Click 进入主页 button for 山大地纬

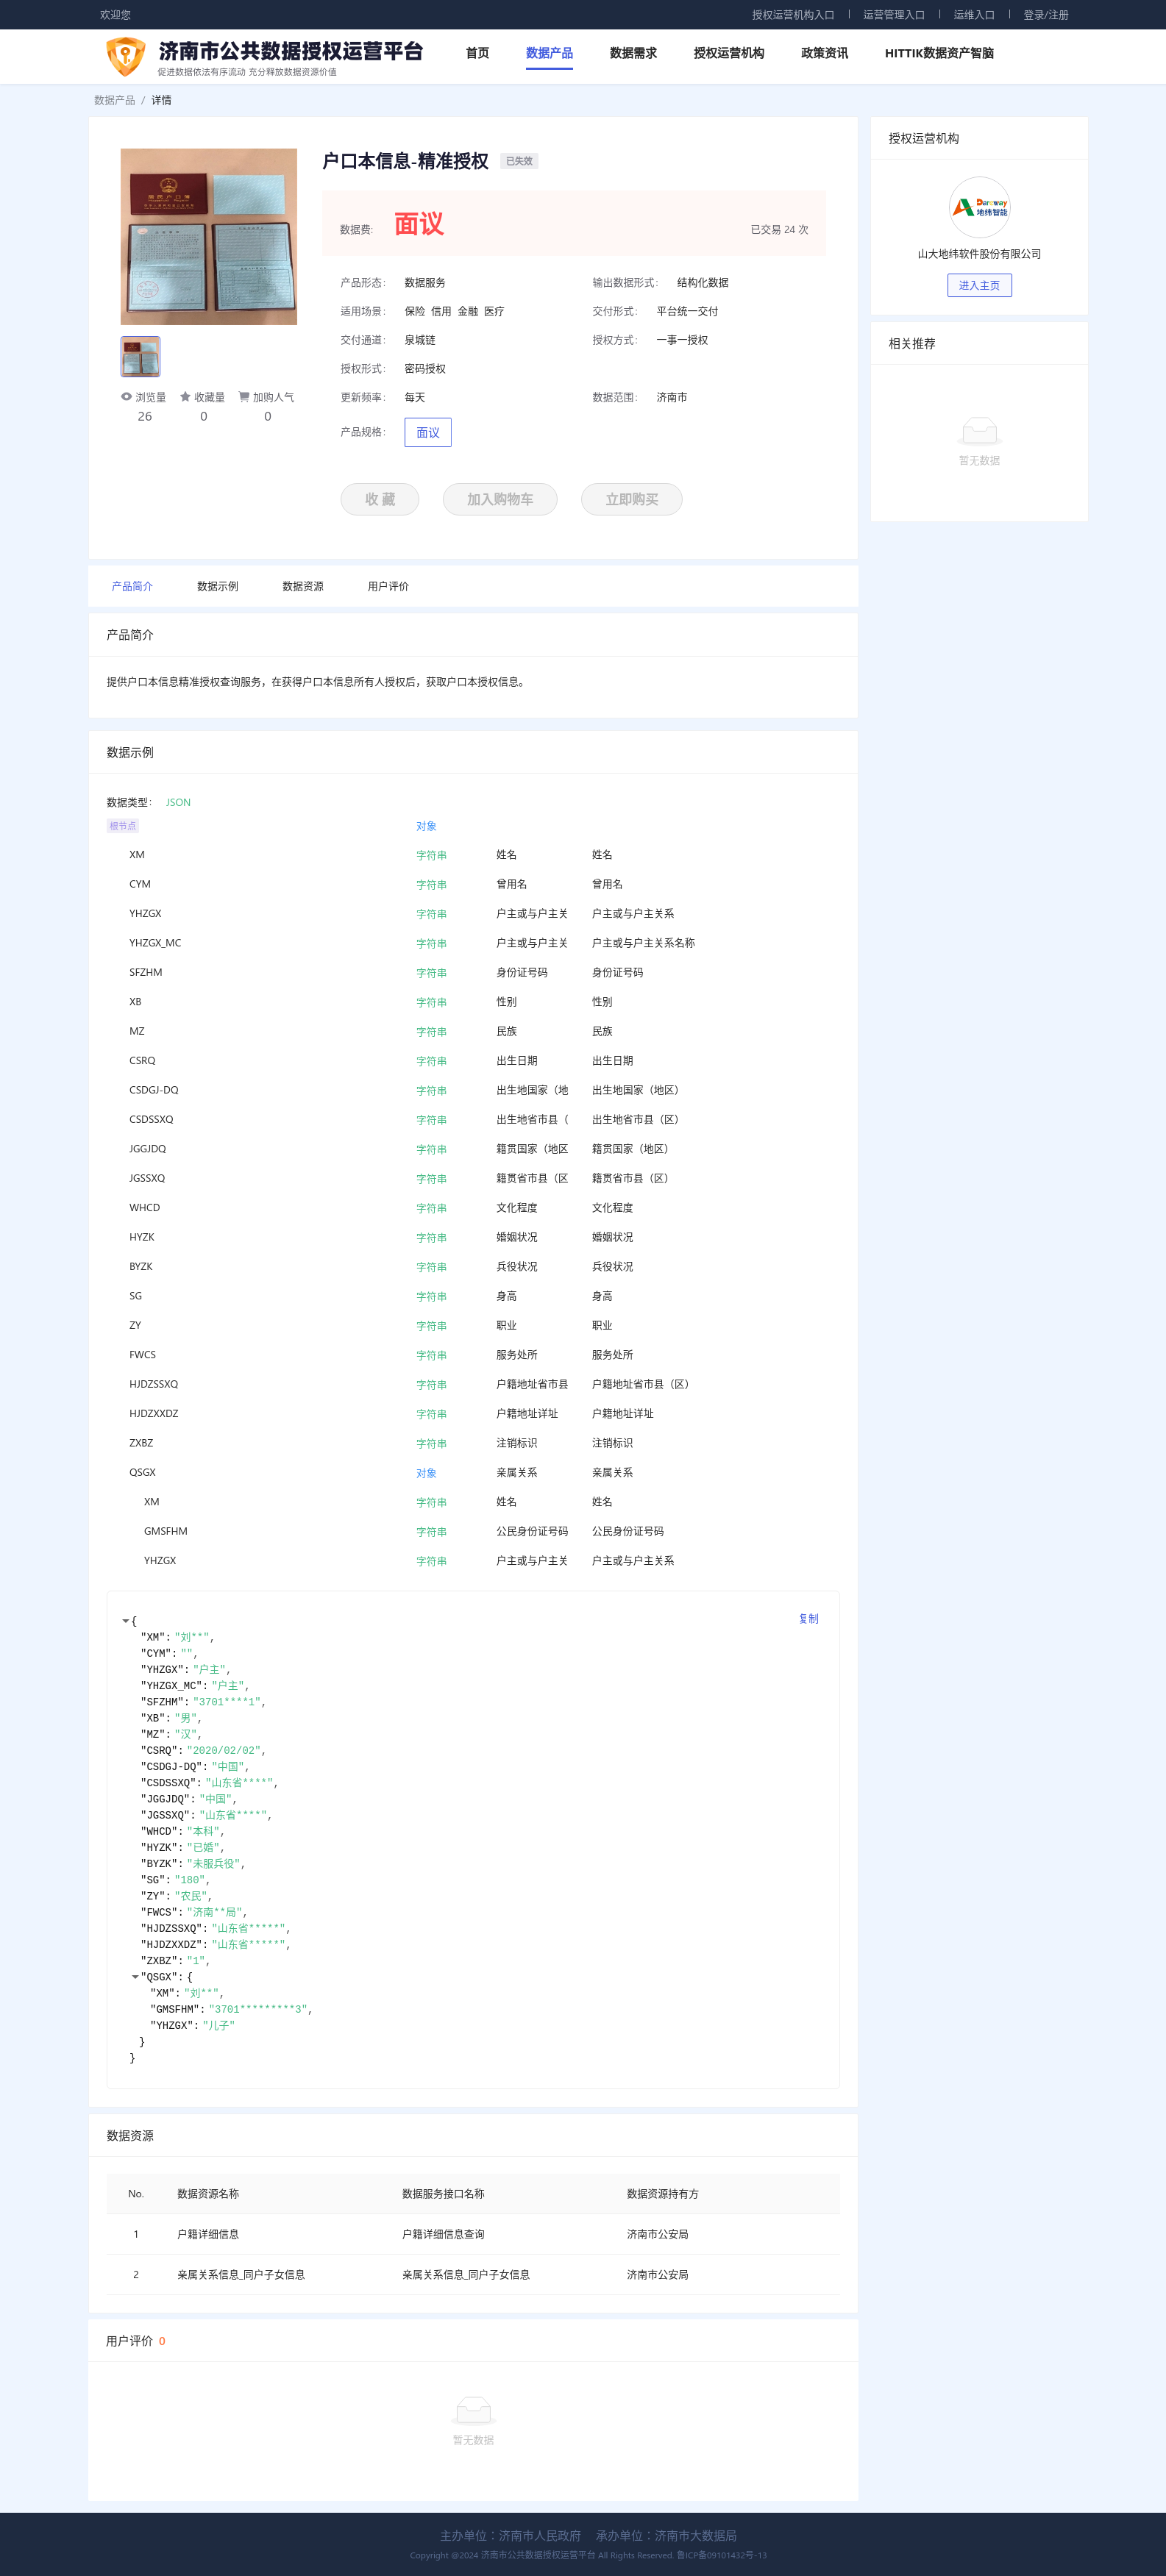pos(979,285)
